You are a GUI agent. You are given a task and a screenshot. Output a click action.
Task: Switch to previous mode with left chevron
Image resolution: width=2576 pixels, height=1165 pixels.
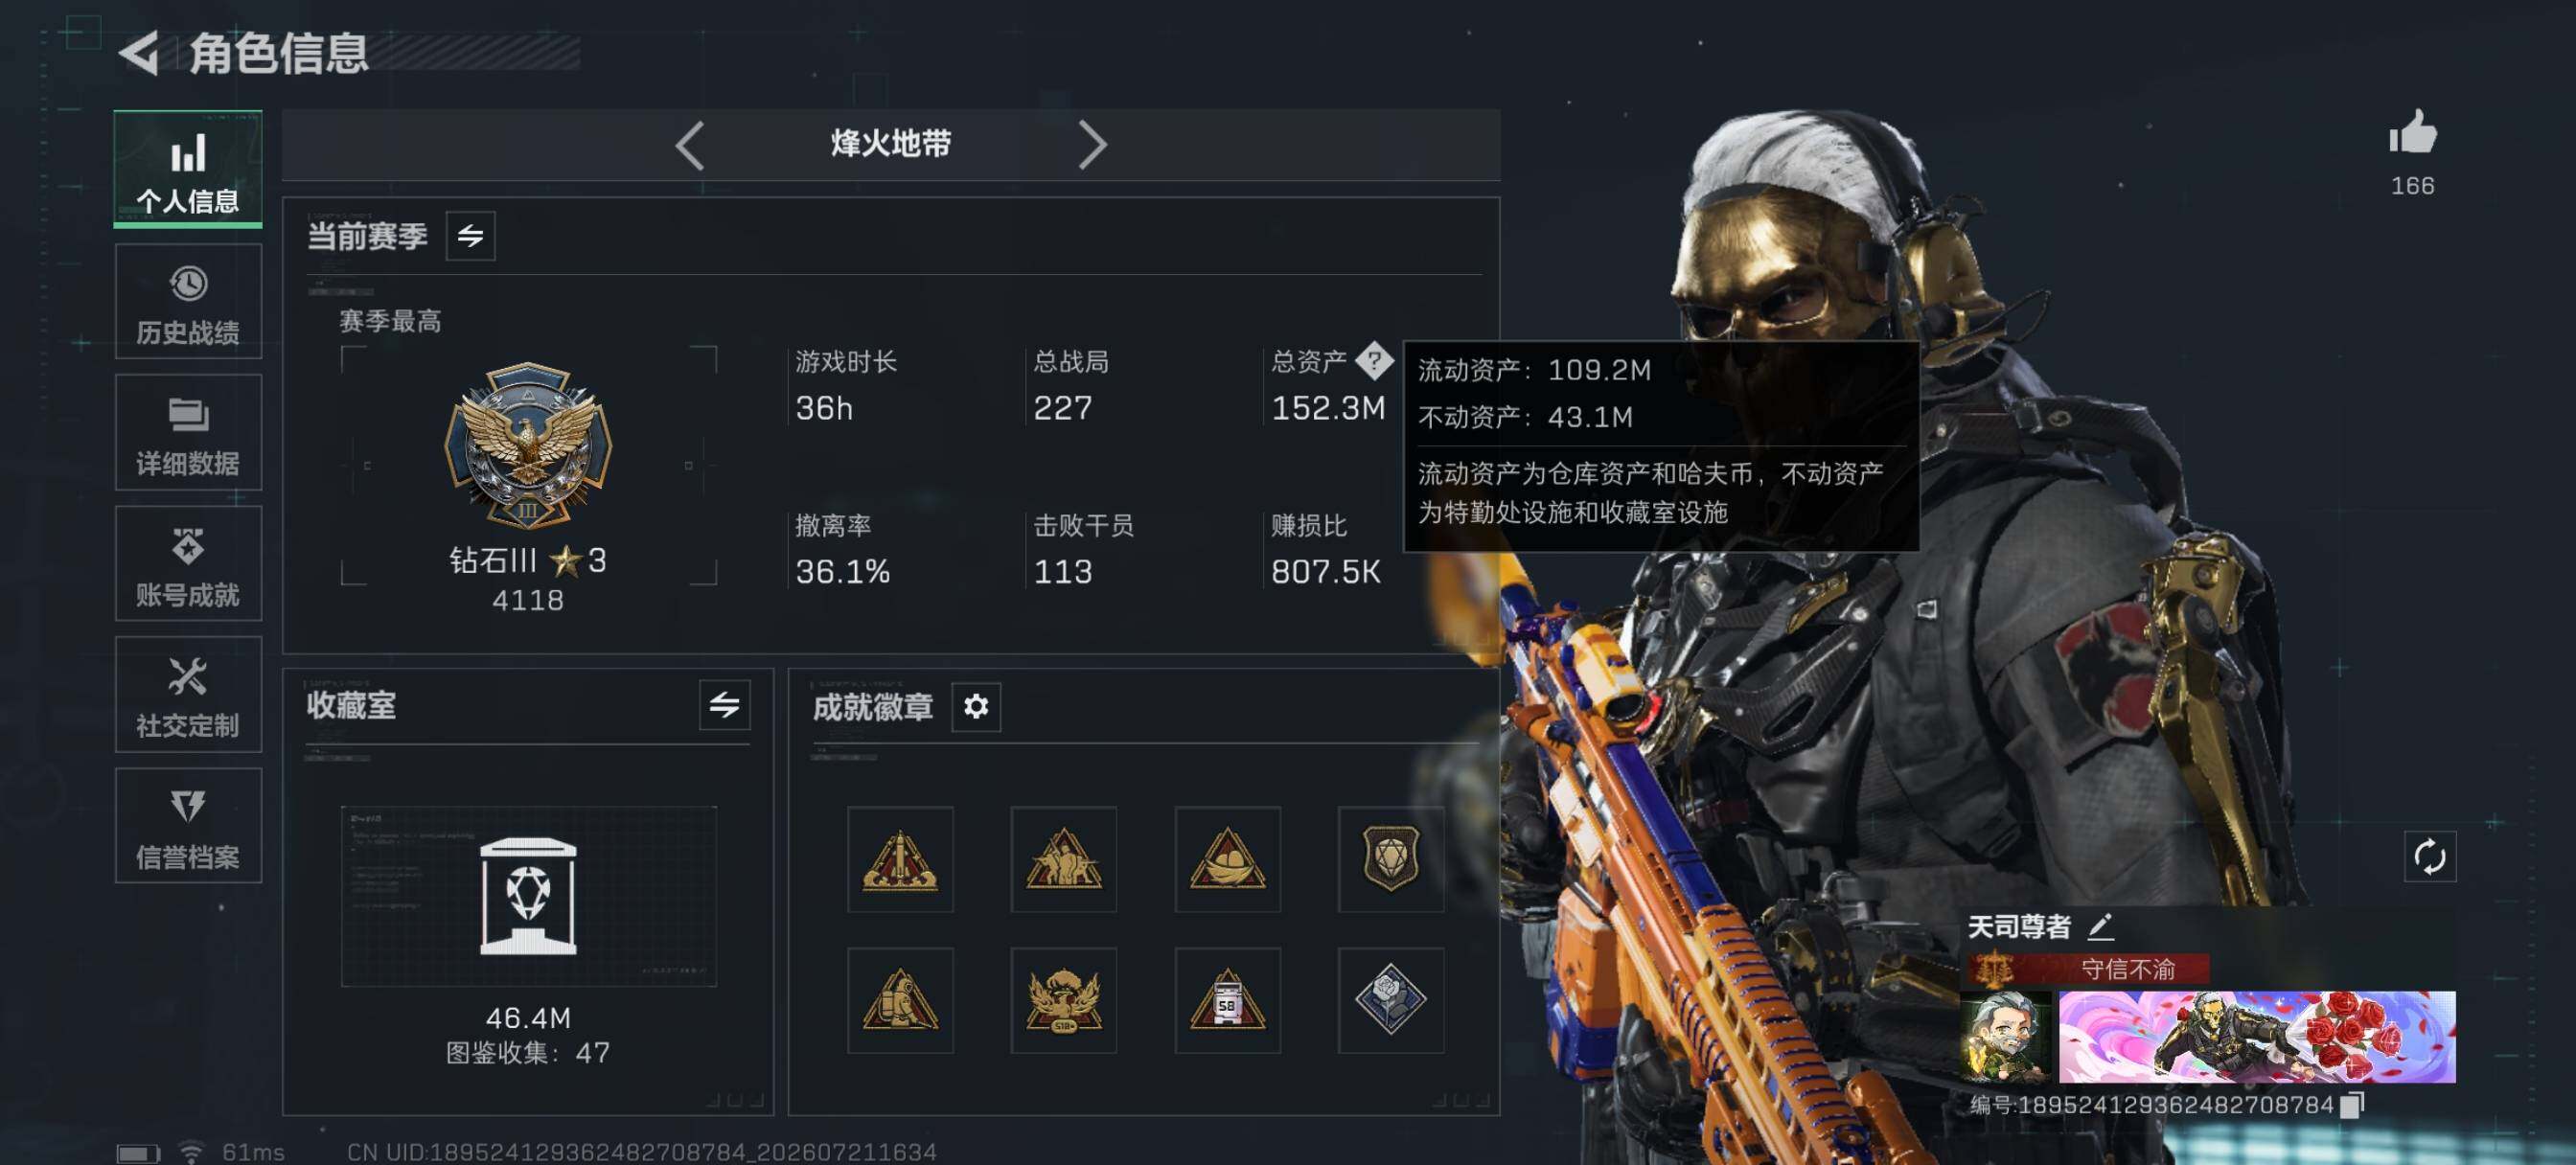tap(690, 146)
